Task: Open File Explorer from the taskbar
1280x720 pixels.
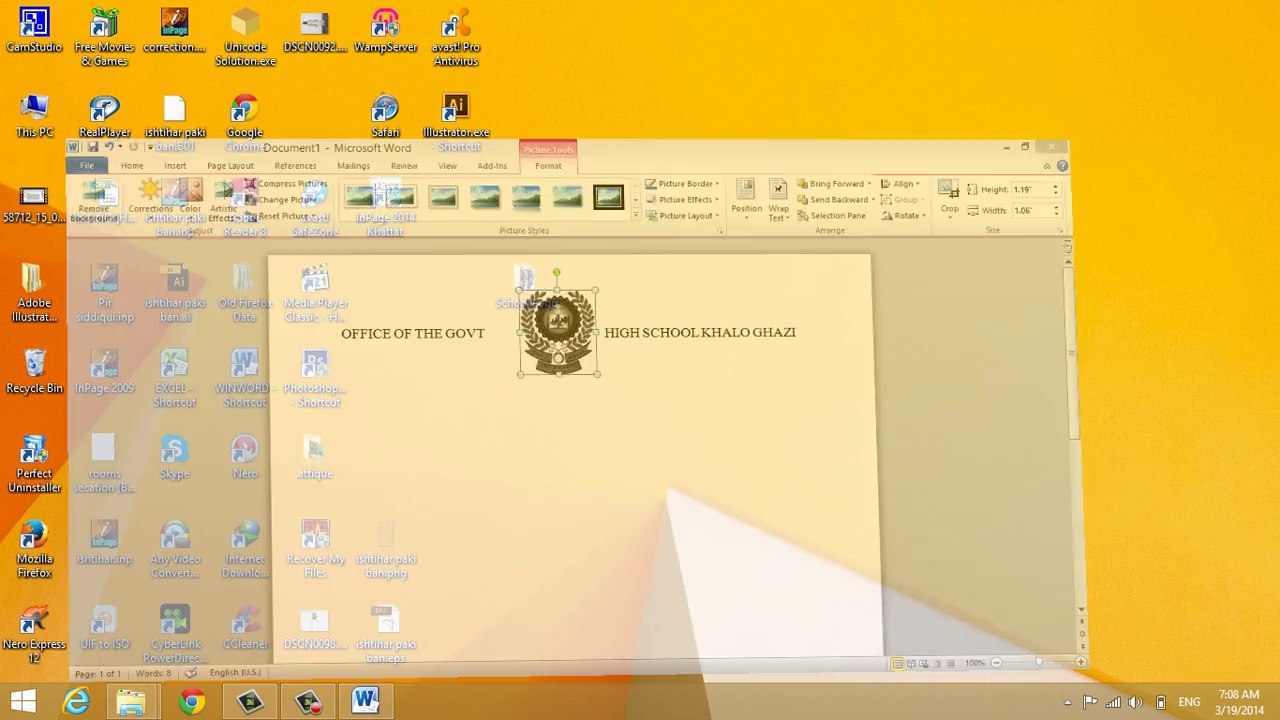Action: click(131, 702)
